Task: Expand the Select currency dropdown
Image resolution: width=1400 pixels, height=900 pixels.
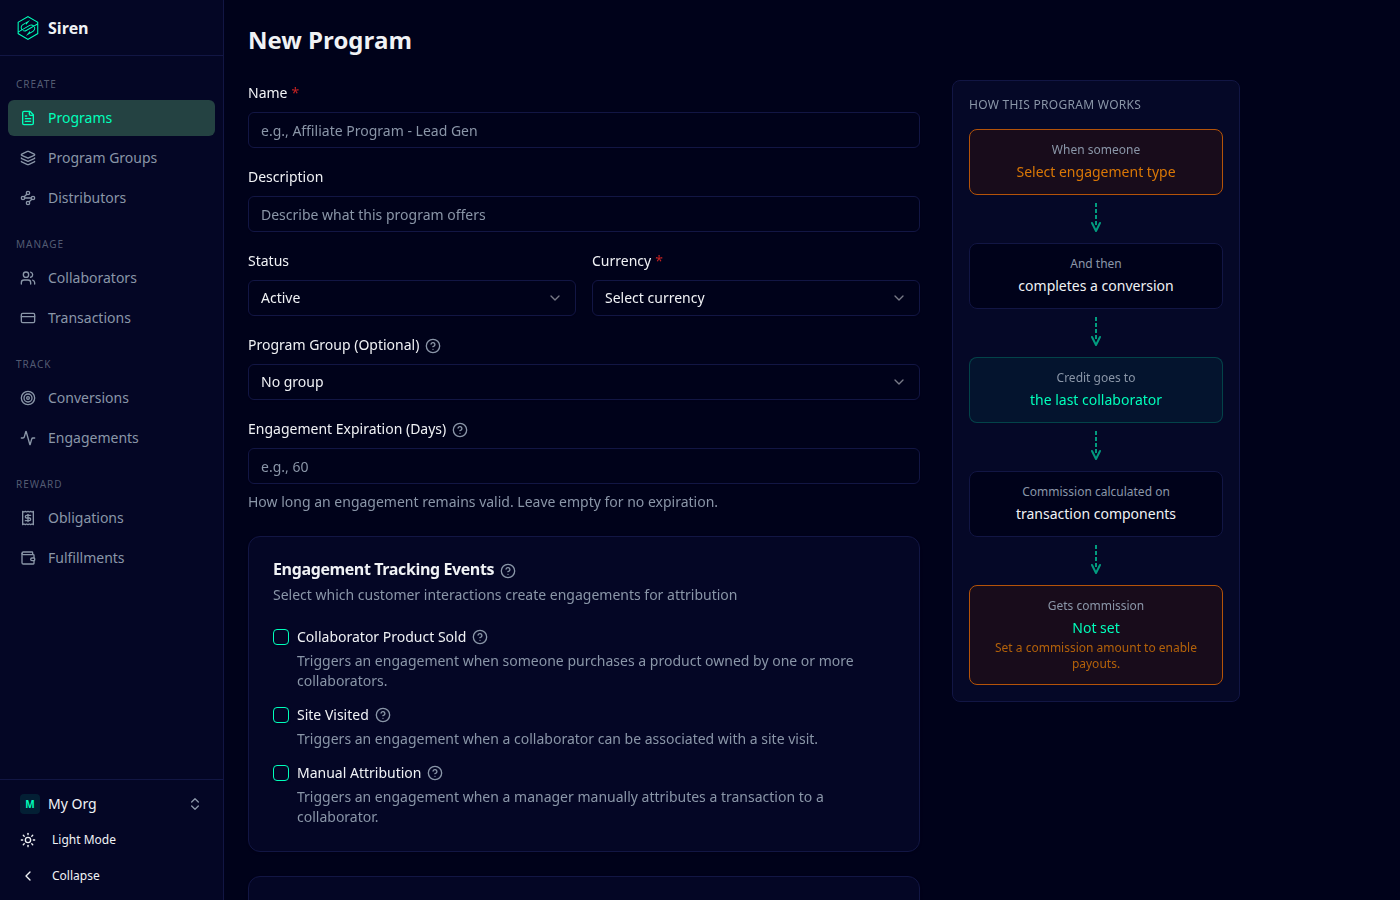Action: click(755, 298)
